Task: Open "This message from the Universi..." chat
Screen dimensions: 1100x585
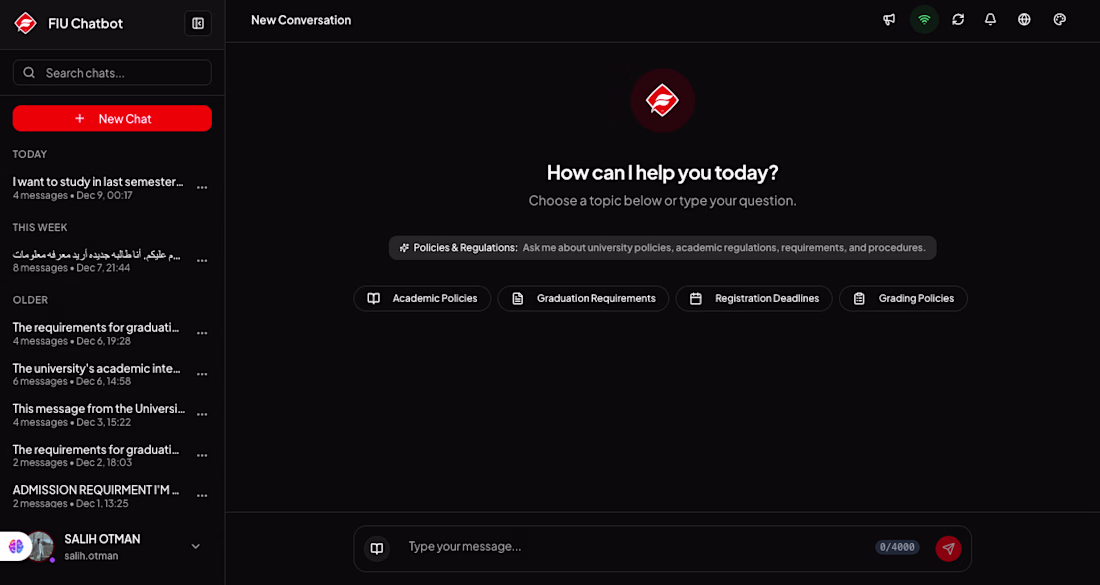Action: pos(99,415)
